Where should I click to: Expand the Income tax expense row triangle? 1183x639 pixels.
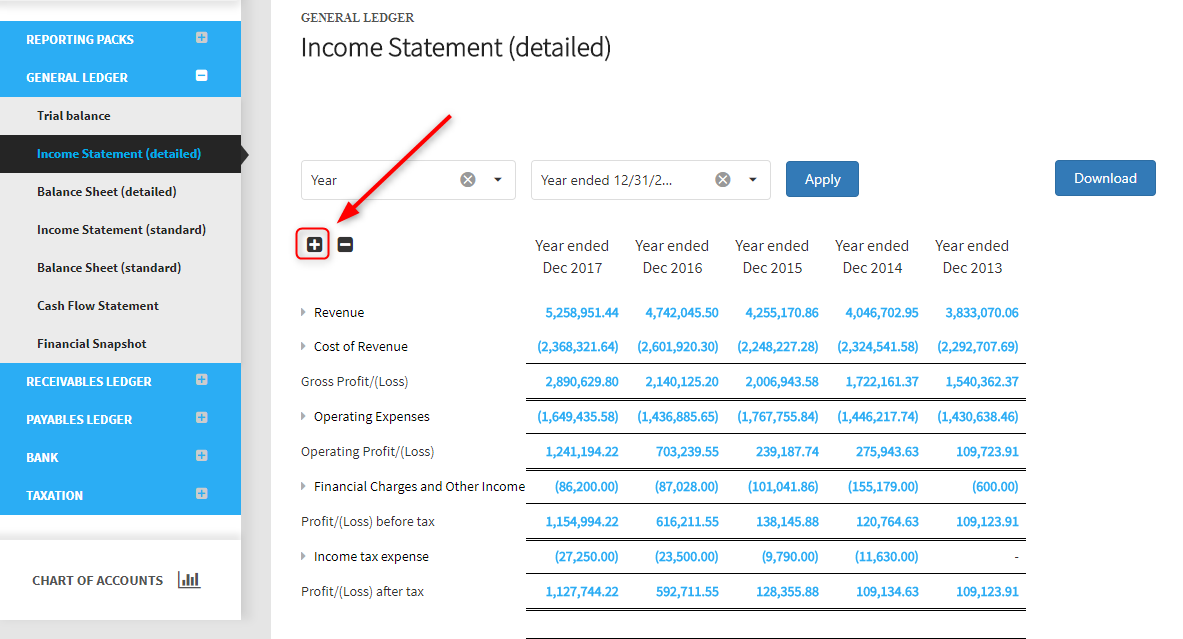303,556
